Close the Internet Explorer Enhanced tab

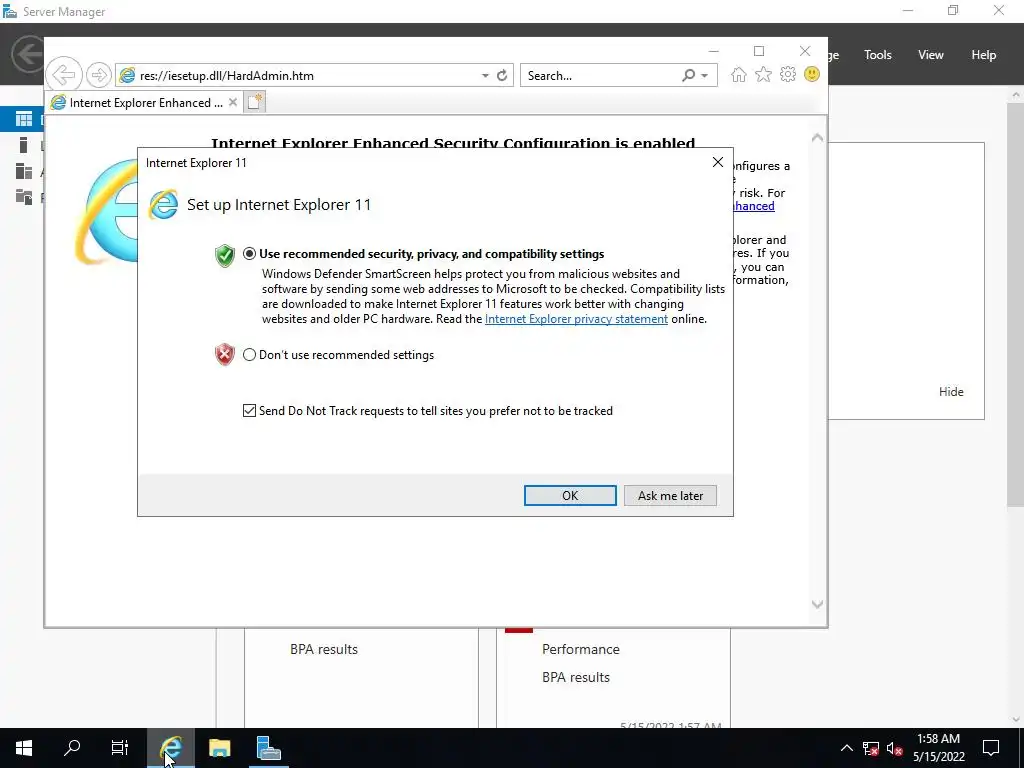[232, 103]
